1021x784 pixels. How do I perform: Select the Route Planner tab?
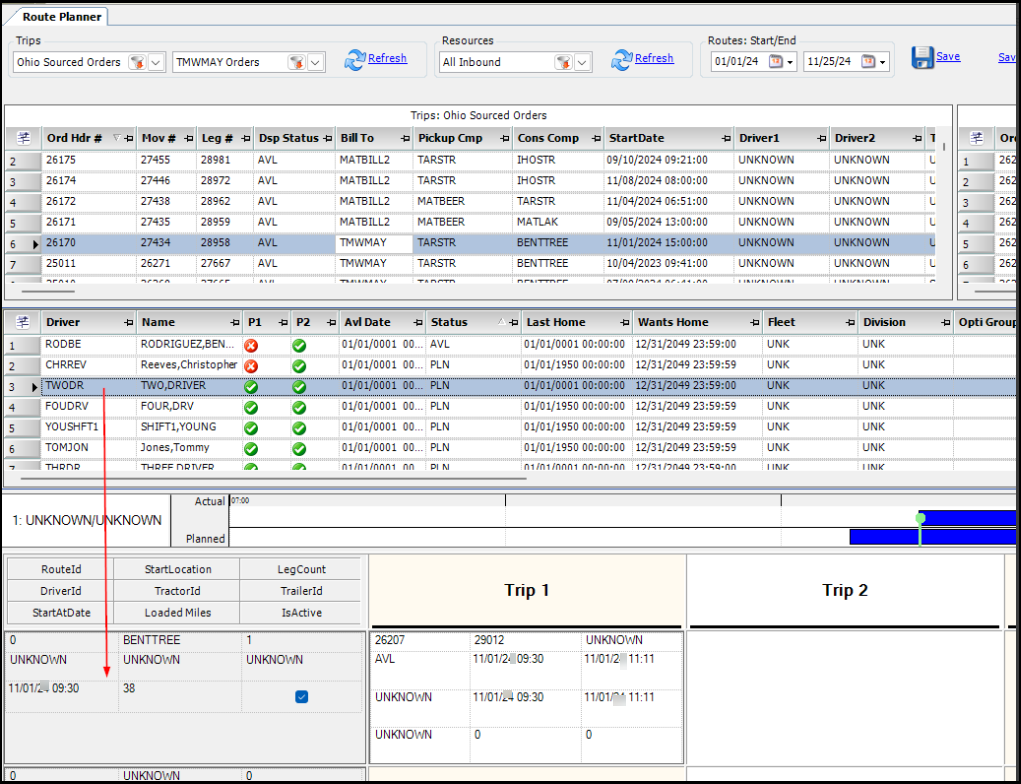tap(61, 17)
